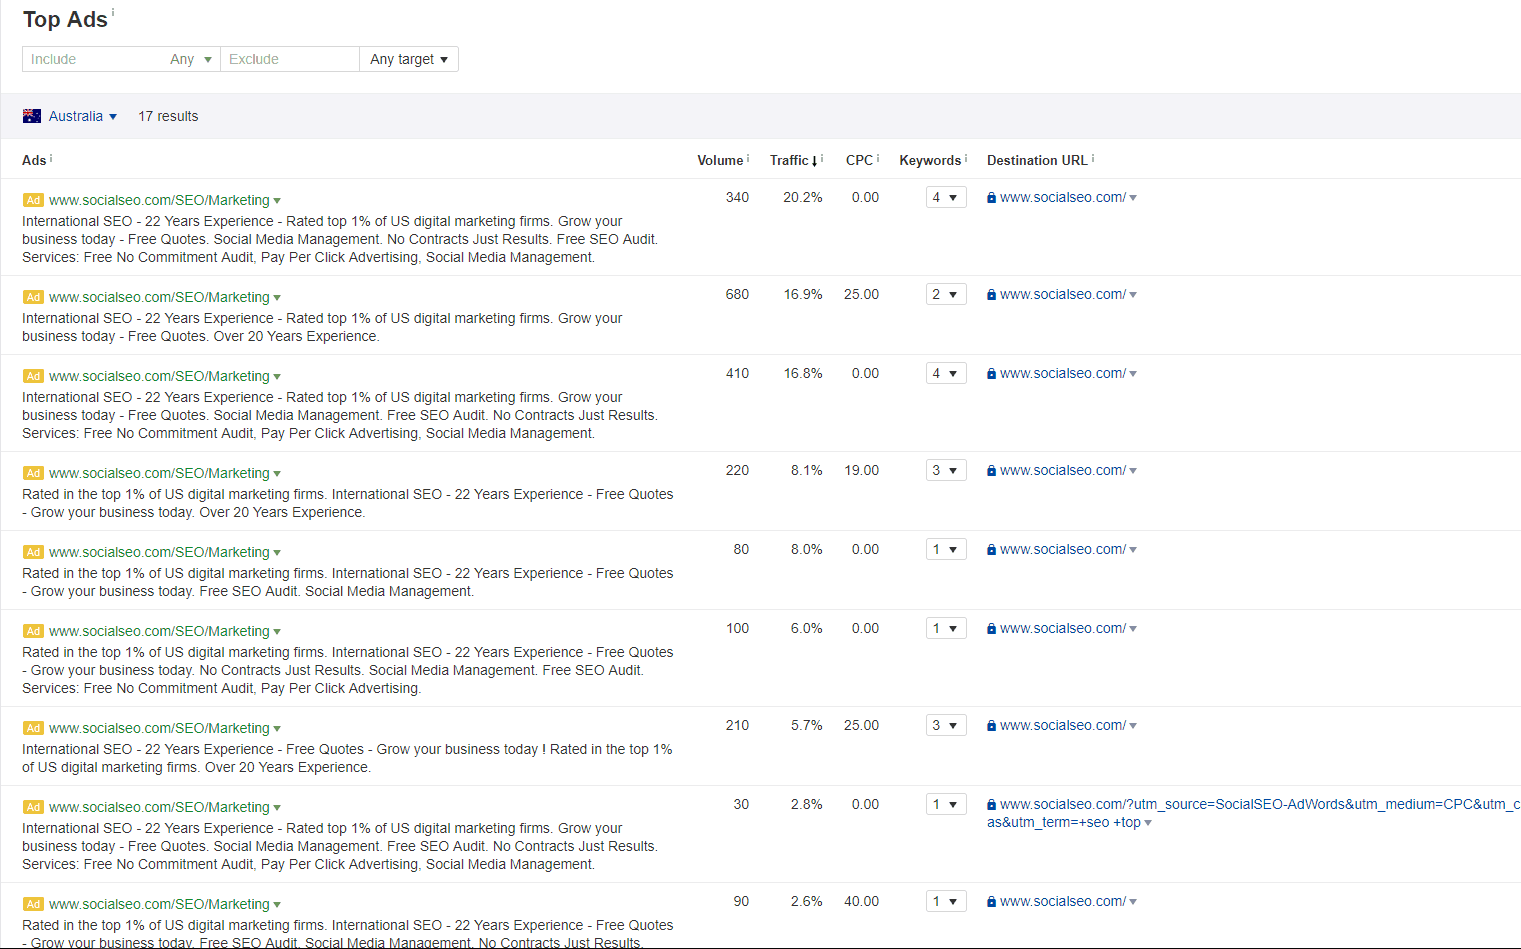Sort results by the Volume column header
1521x949 pixels.
coord(721,160)
